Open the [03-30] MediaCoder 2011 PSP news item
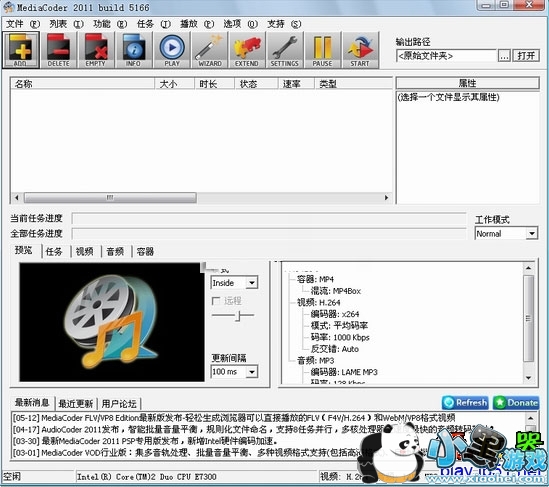Viewport: 549px width, 487px height. click(x=145, y=441)
